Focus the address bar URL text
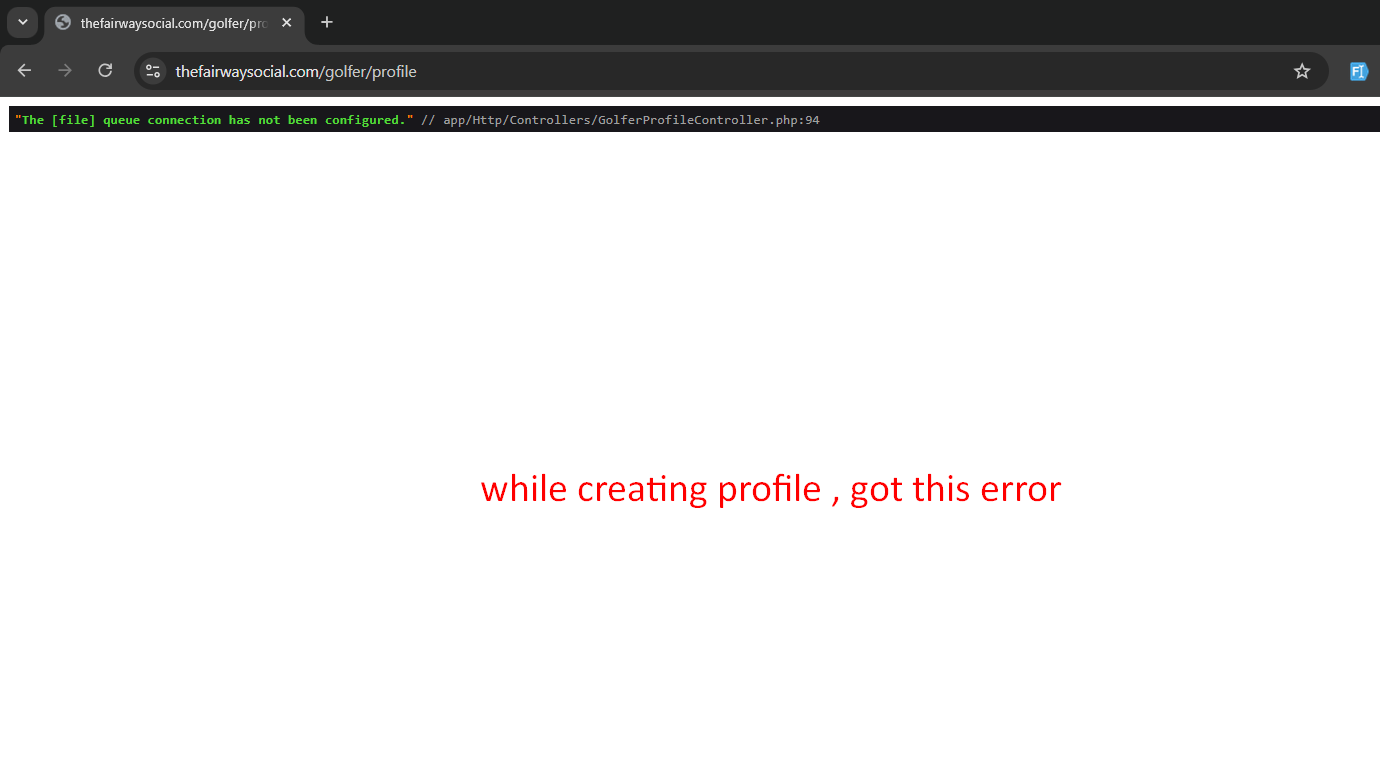This screenshot has width=1380, height=774. (x=296, y=71)
